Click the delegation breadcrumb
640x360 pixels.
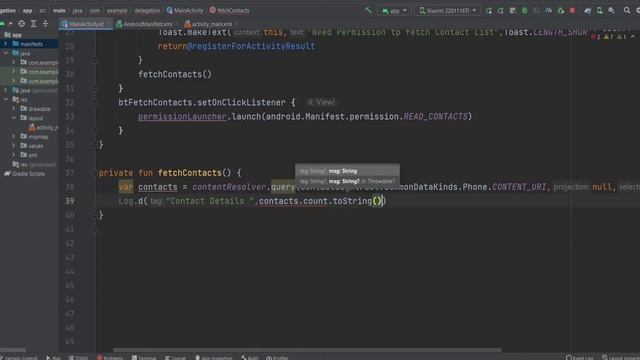coord(147,11)
